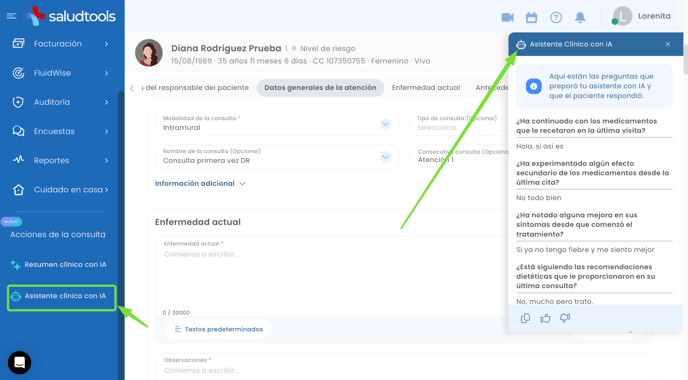The image size is (688, 380).
Task: Click answer "Hola, si así es"
Action: (x=540, y=146)
